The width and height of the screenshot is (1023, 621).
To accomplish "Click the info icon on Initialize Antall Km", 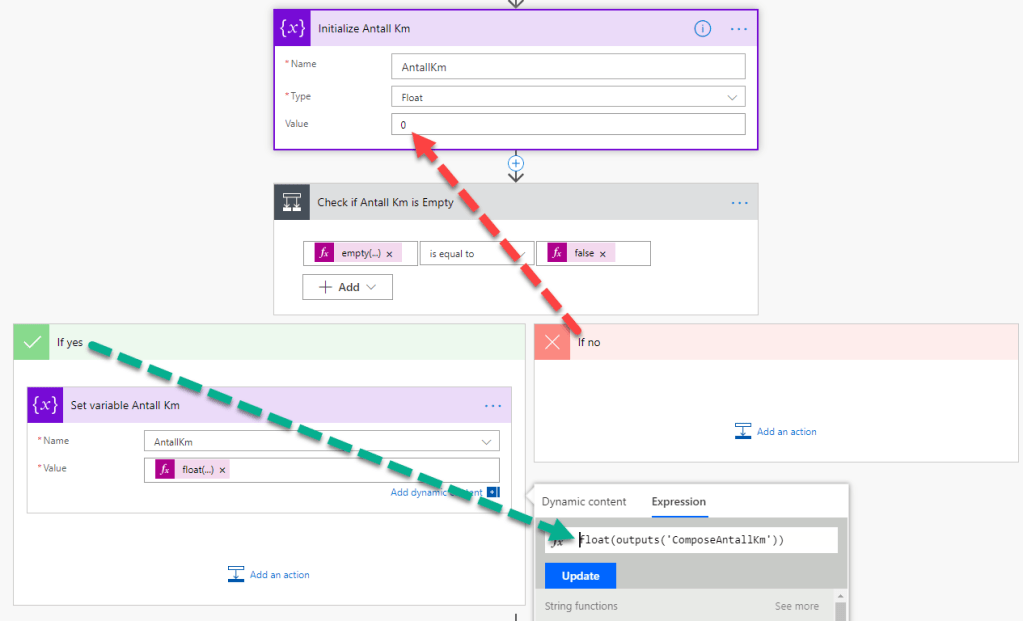I will (x=702, y=29).
